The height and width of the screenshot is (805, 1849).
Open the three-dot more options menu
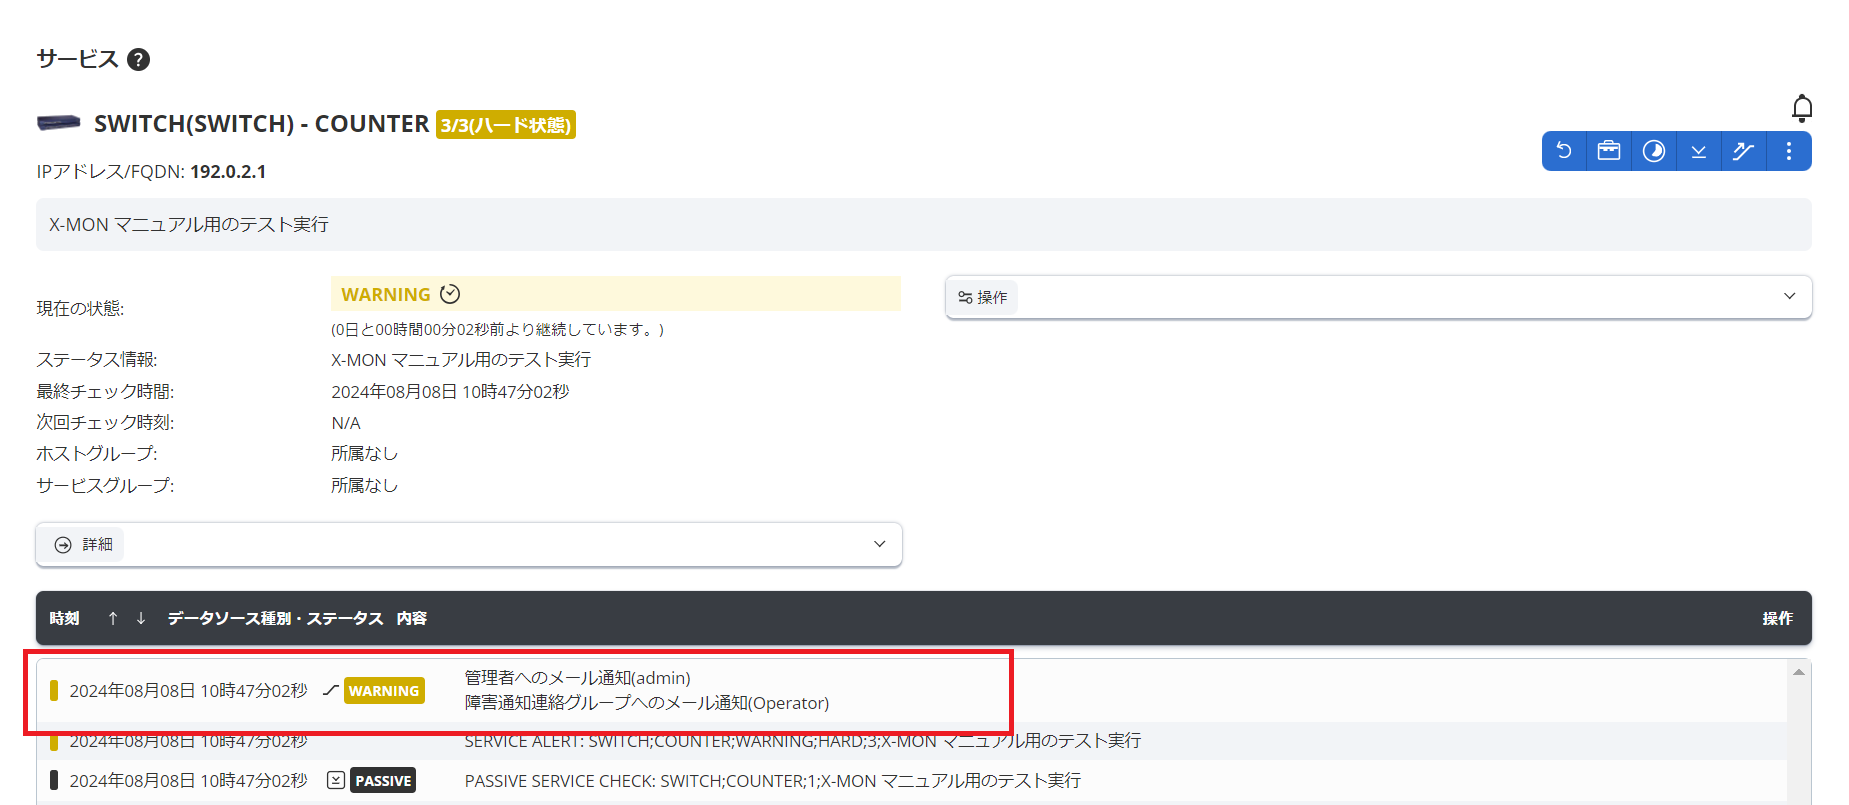[1788, 151]
